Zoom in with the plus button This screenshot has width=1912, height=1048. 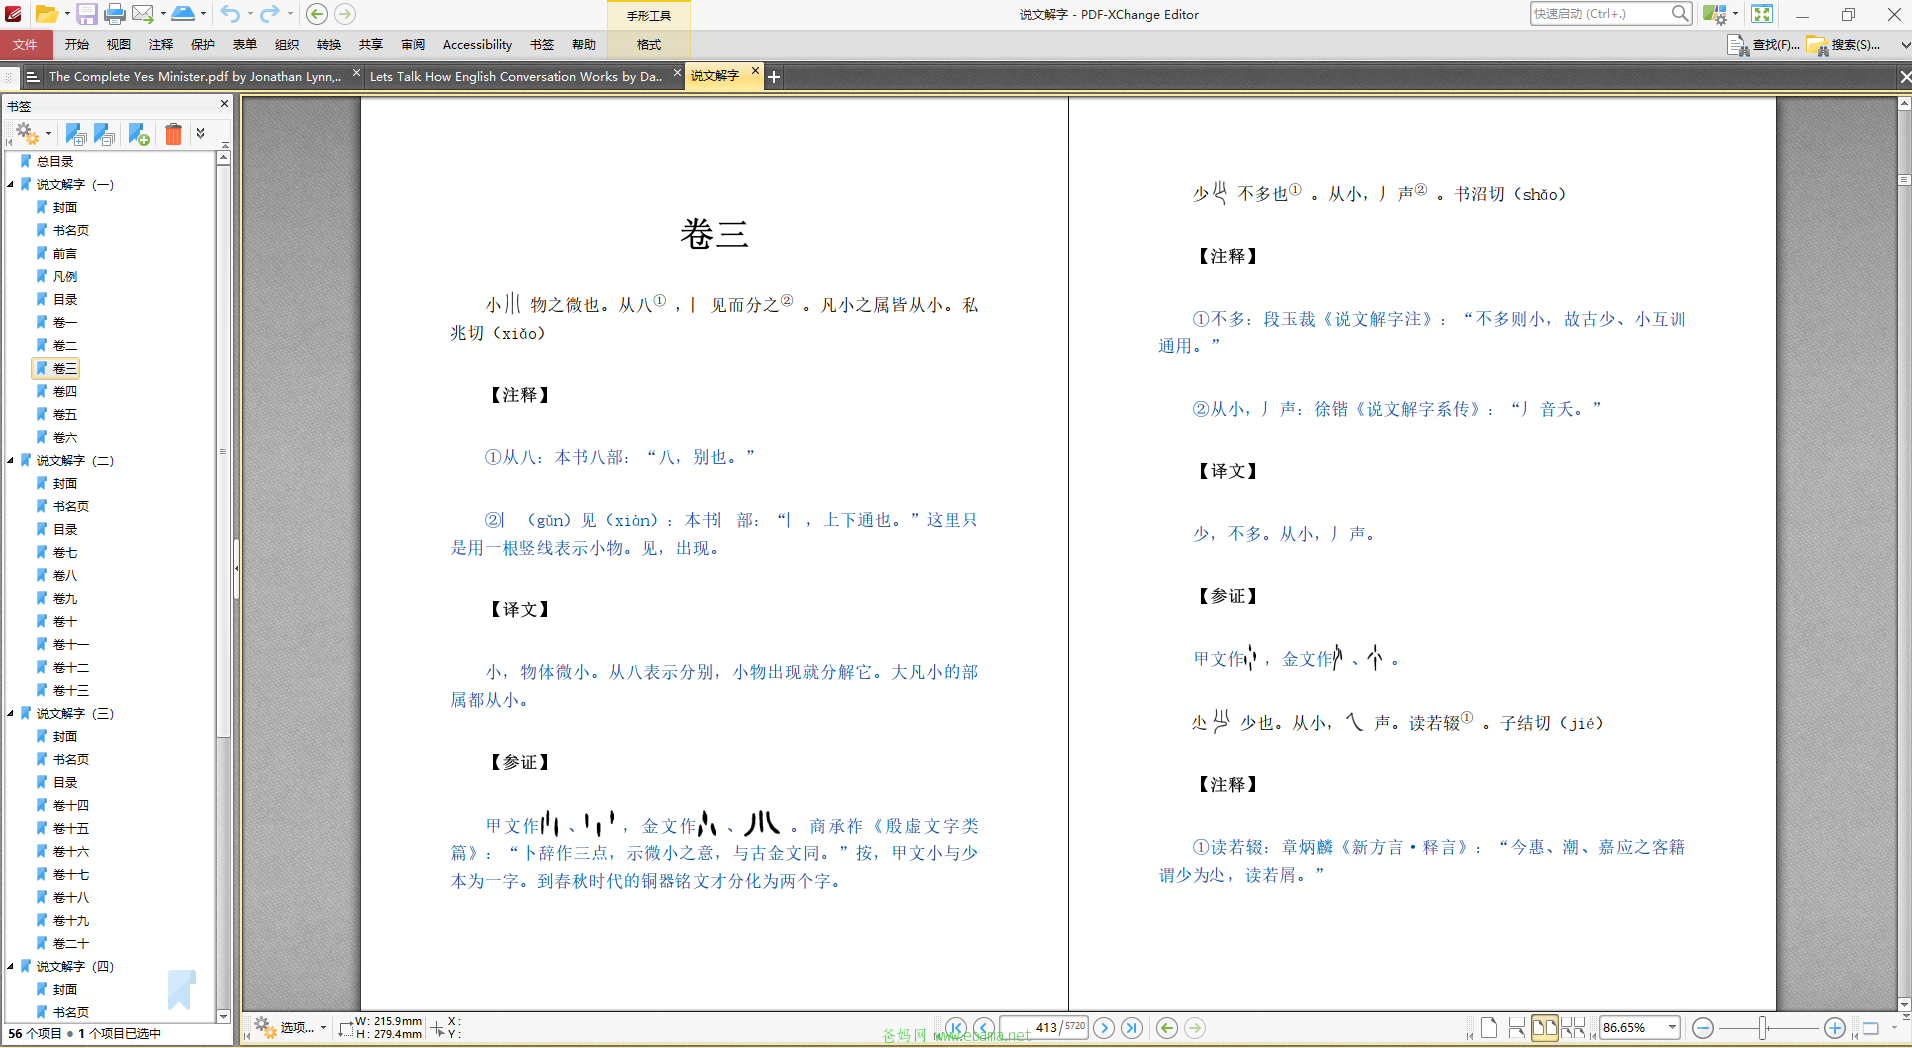pos(1834,1028)
